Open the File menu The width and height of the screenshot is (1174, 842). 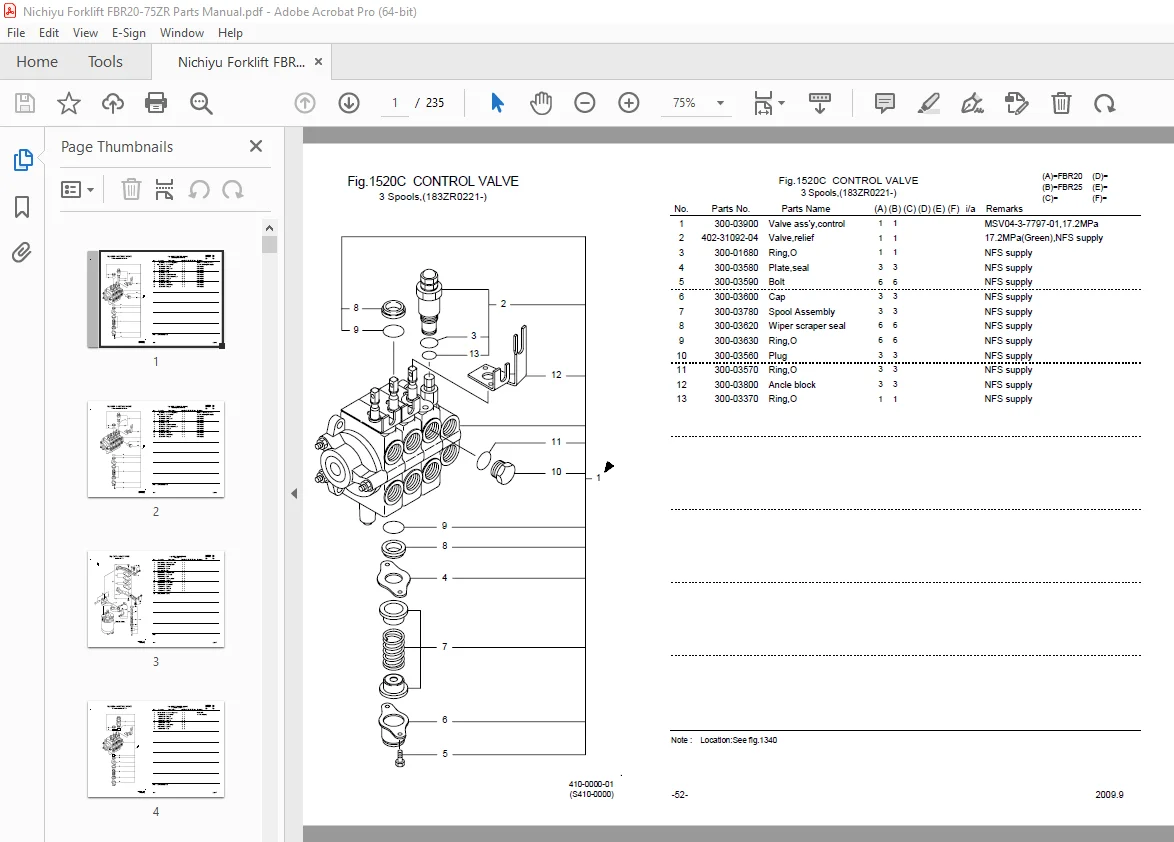(16, 33)
